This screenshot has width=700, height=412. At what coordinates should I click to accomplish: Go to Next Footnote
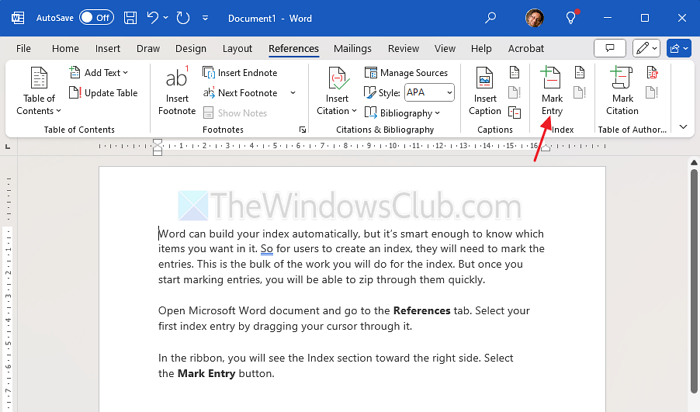click(240, 93)
